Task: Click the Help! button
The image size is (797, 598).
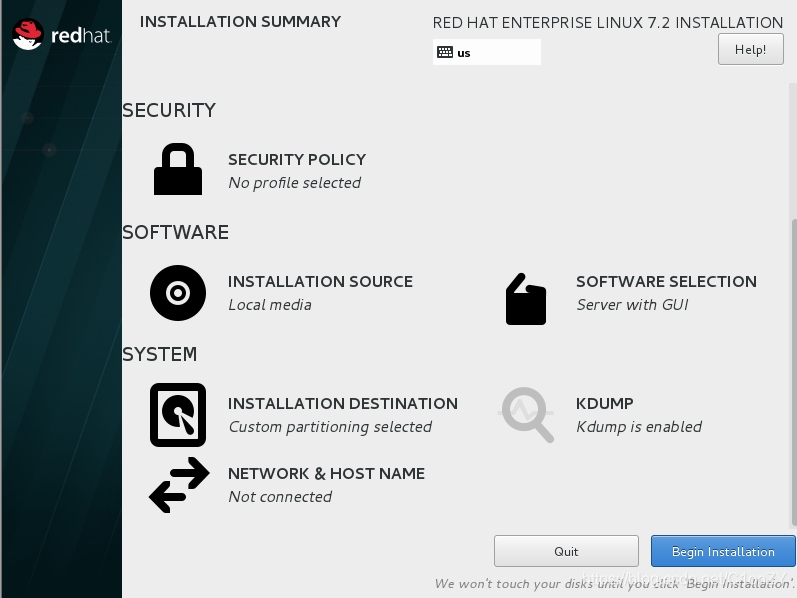Action: coord(751,49)
